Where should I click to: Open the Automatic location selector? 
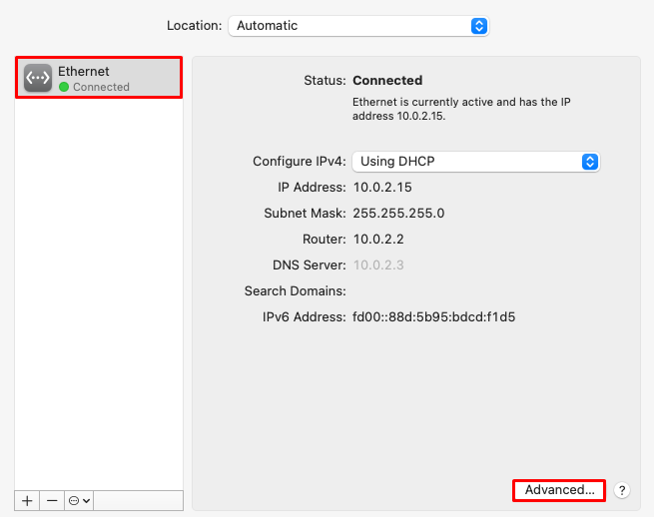click(x=359, y=26)
